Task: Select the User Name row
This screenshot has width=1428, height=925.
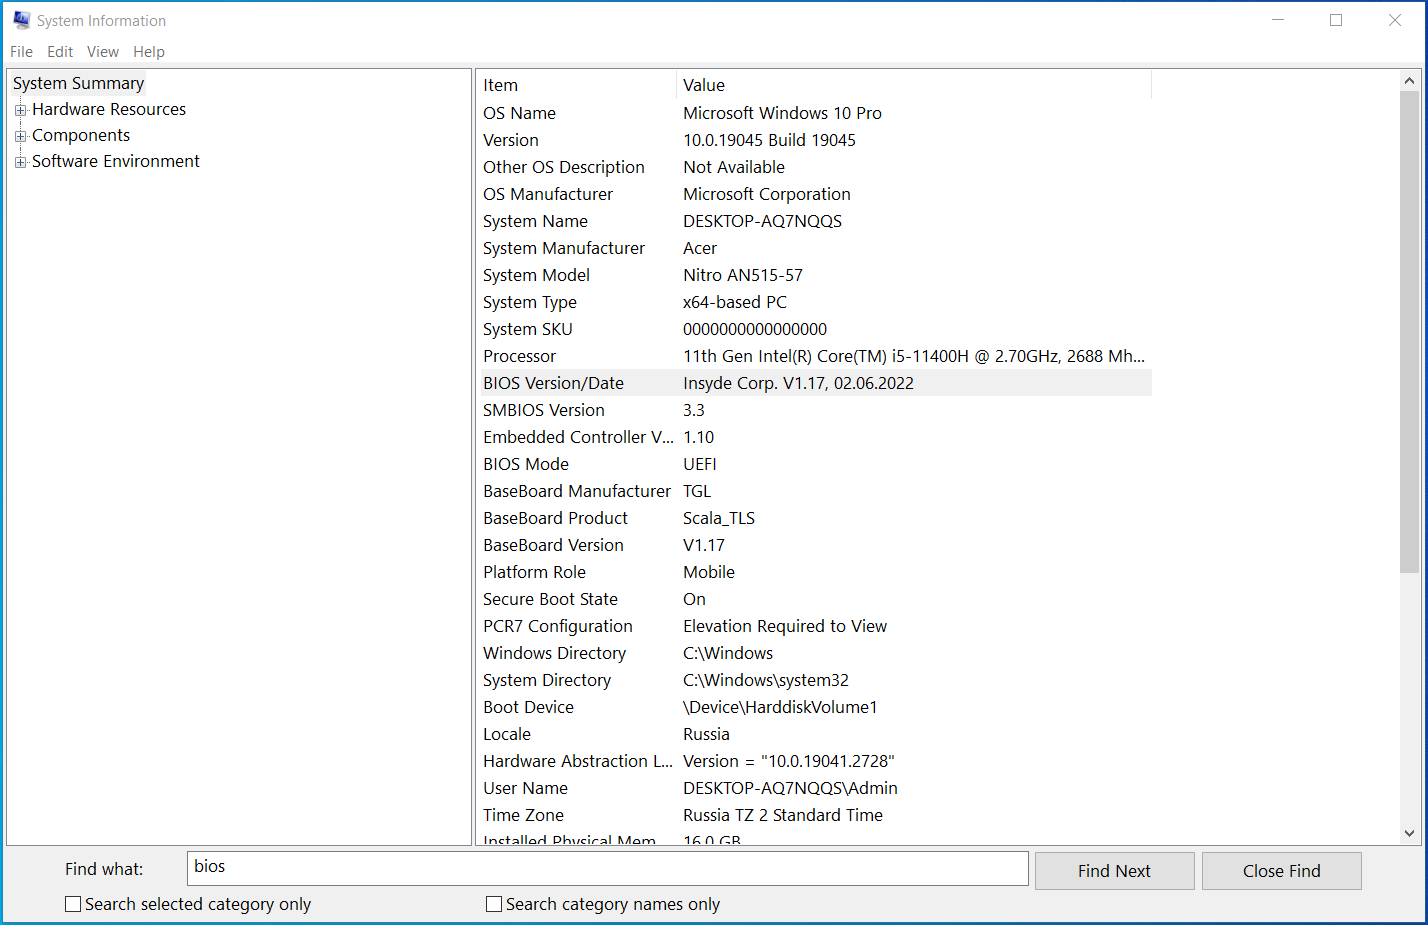Action: (x=815, y=788)
